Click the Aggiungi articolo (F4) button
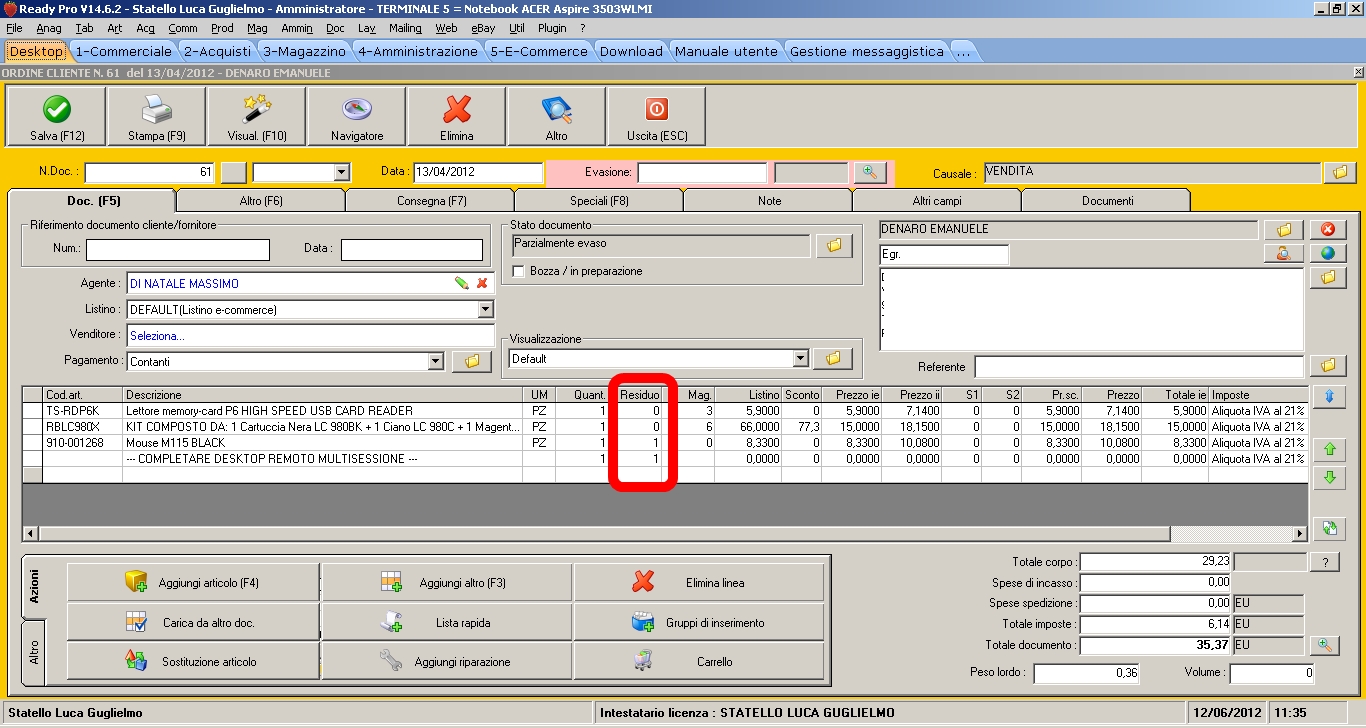Screen dimensions: 1366x728 tap(194, 582)
